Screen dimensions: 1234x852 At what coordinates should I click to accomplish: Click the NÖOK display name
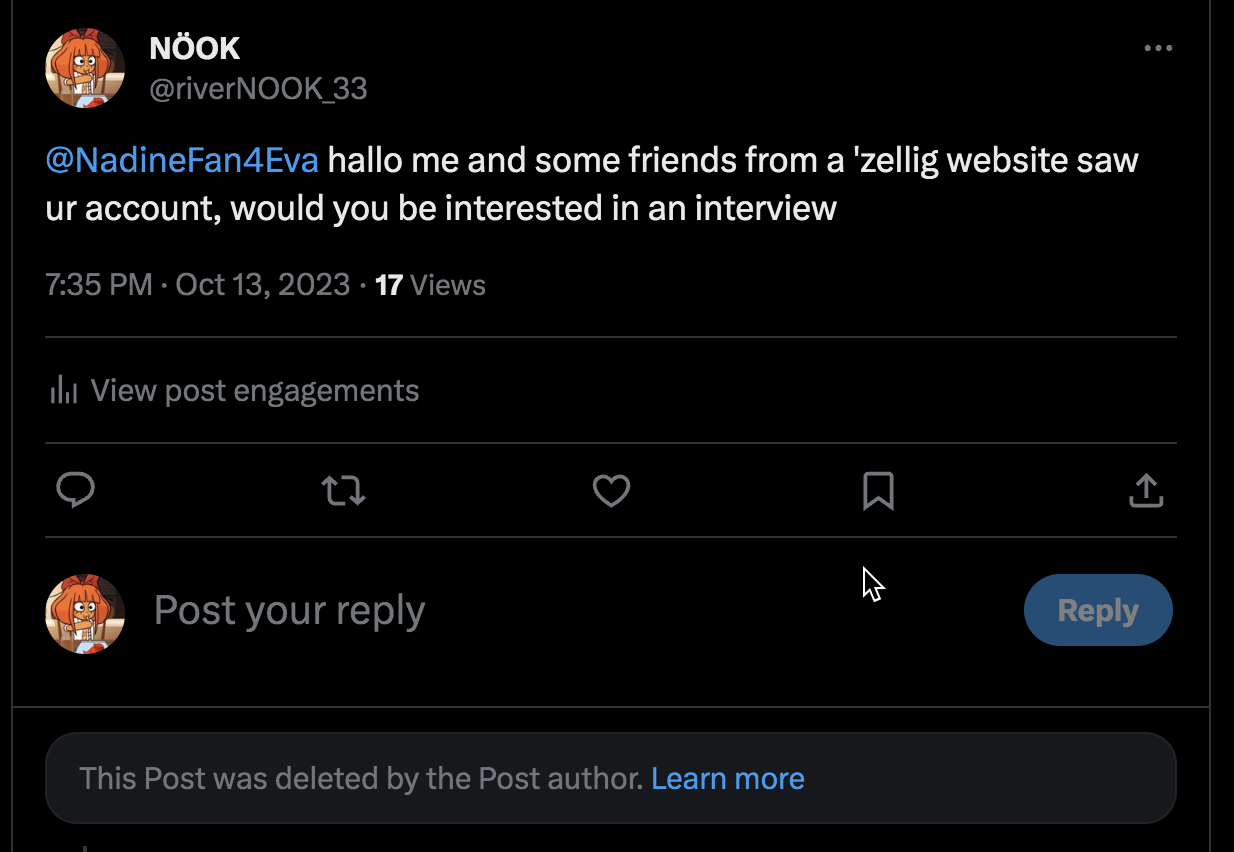click(195, 47)
